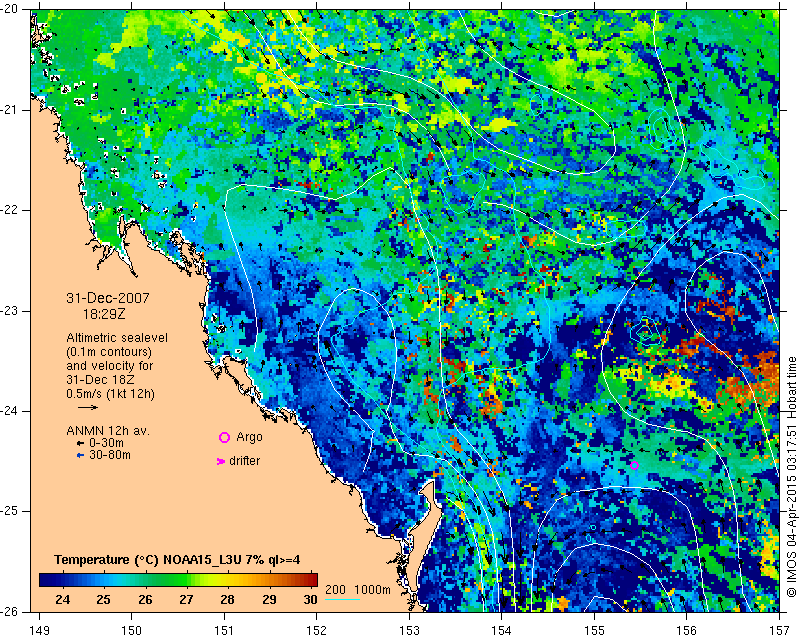The width and height of the screenshot is (800, 640).
Task: Click the '0.5m/s (1kt 12h)' text
Action: [x=110, y=394]
